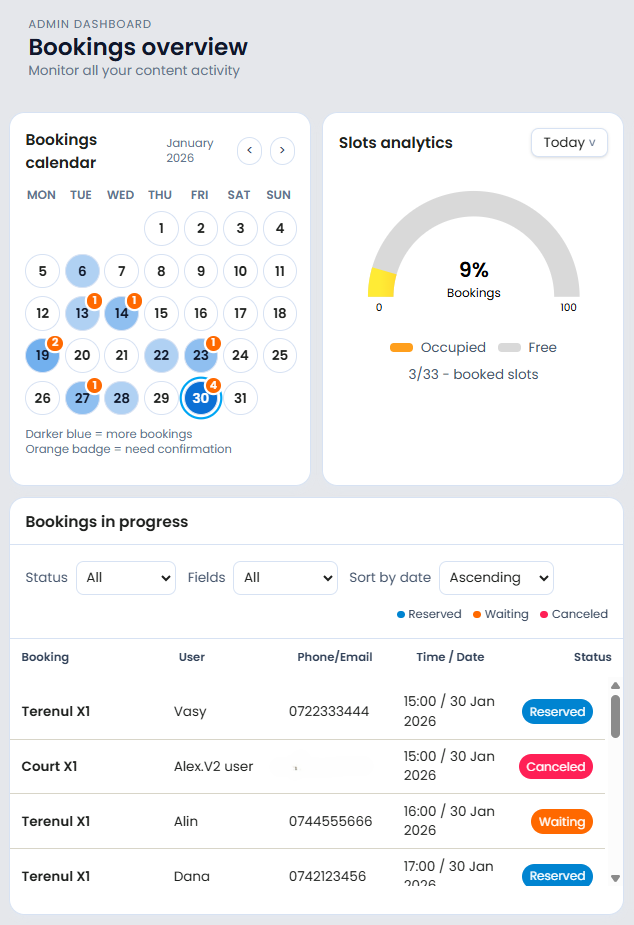
Task: Click the scrollbar down arrow in bookings table
Action: [613, 880]
